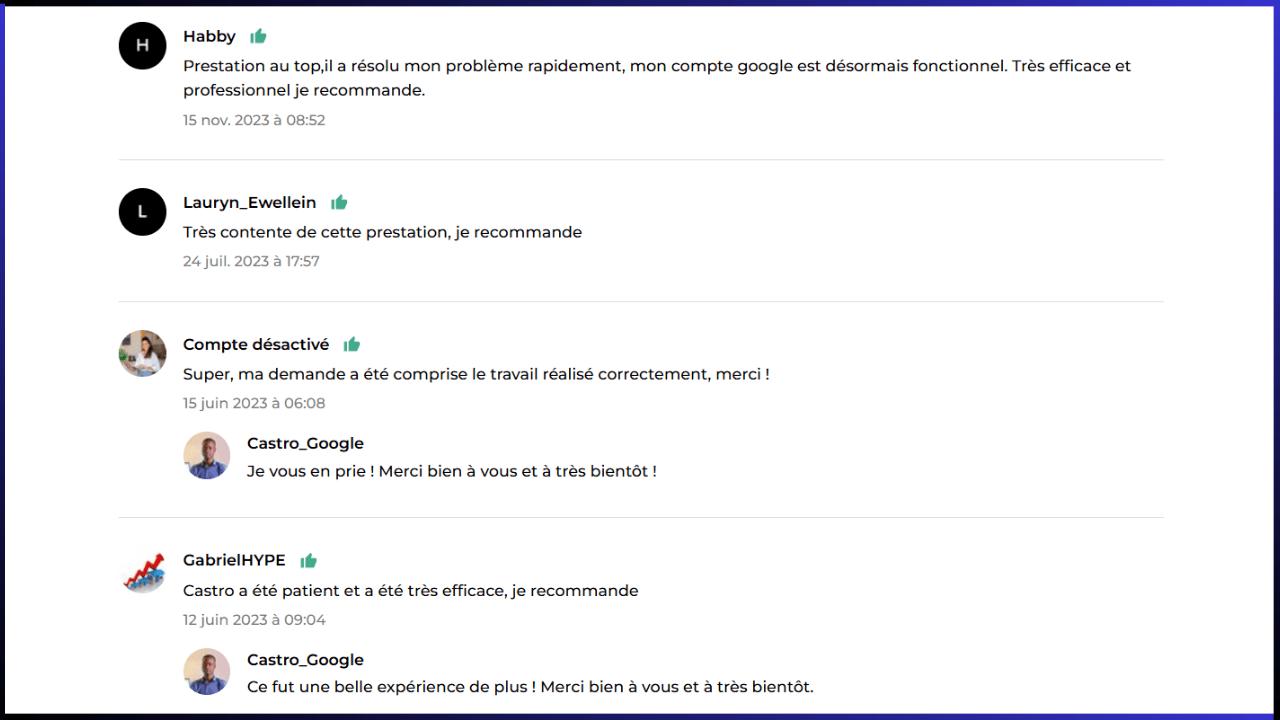The width and height of the screenshot is (1280, 720).
Task: Click the Compte désactivé username
Action: pos(255,344)
